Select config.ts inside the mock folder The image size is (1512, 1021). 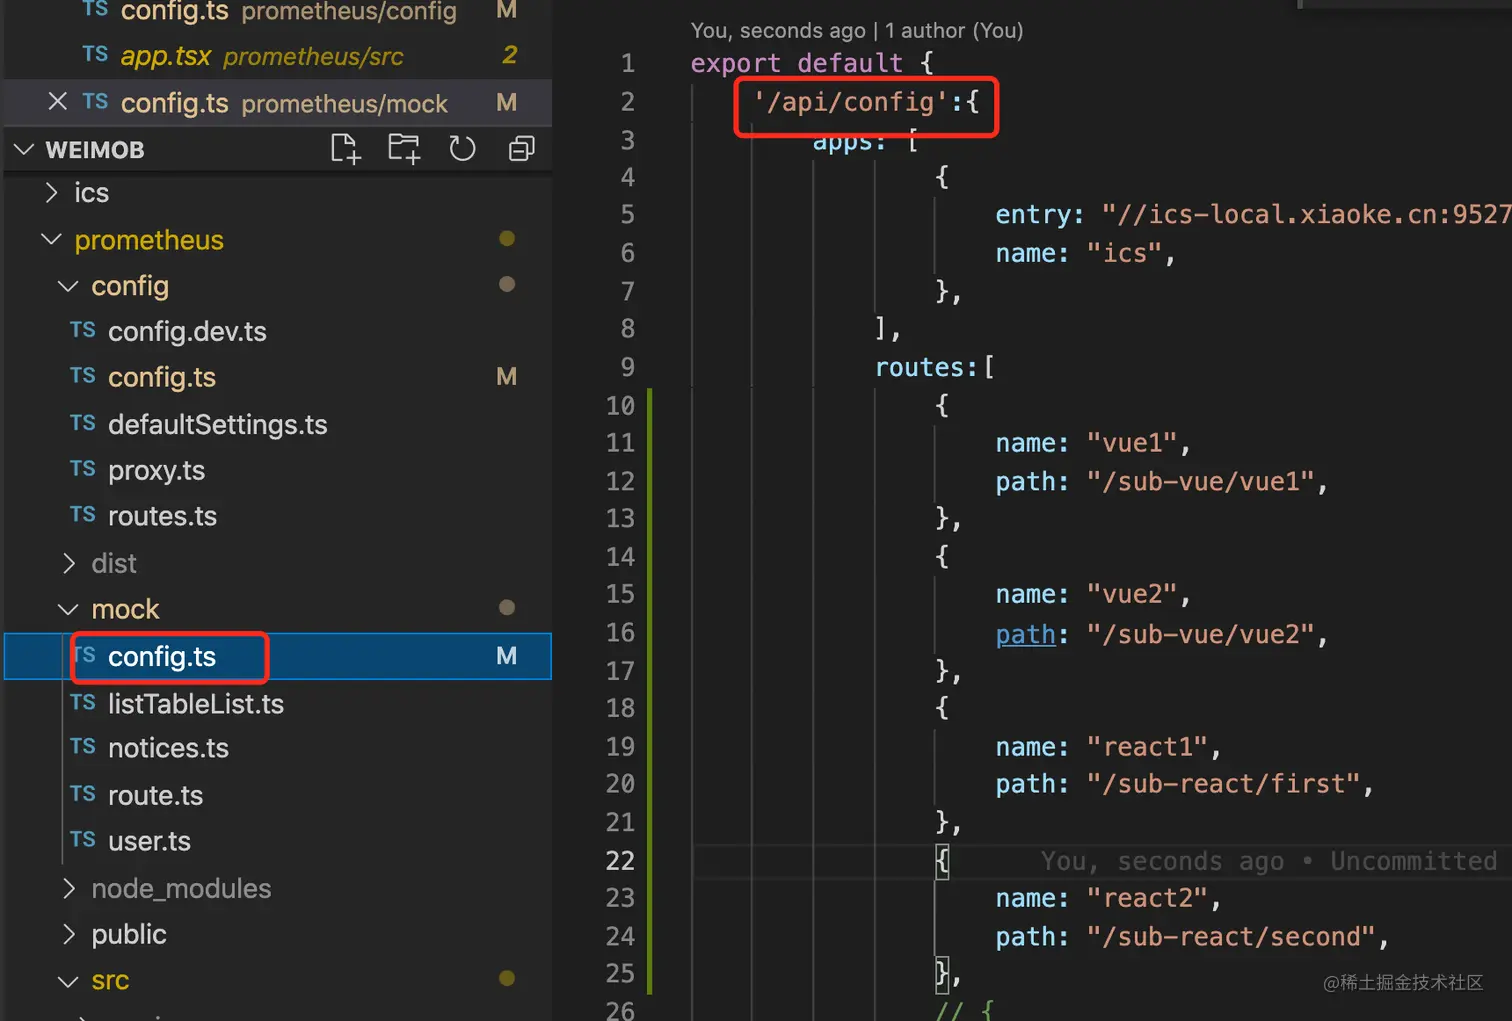point(278,656)
